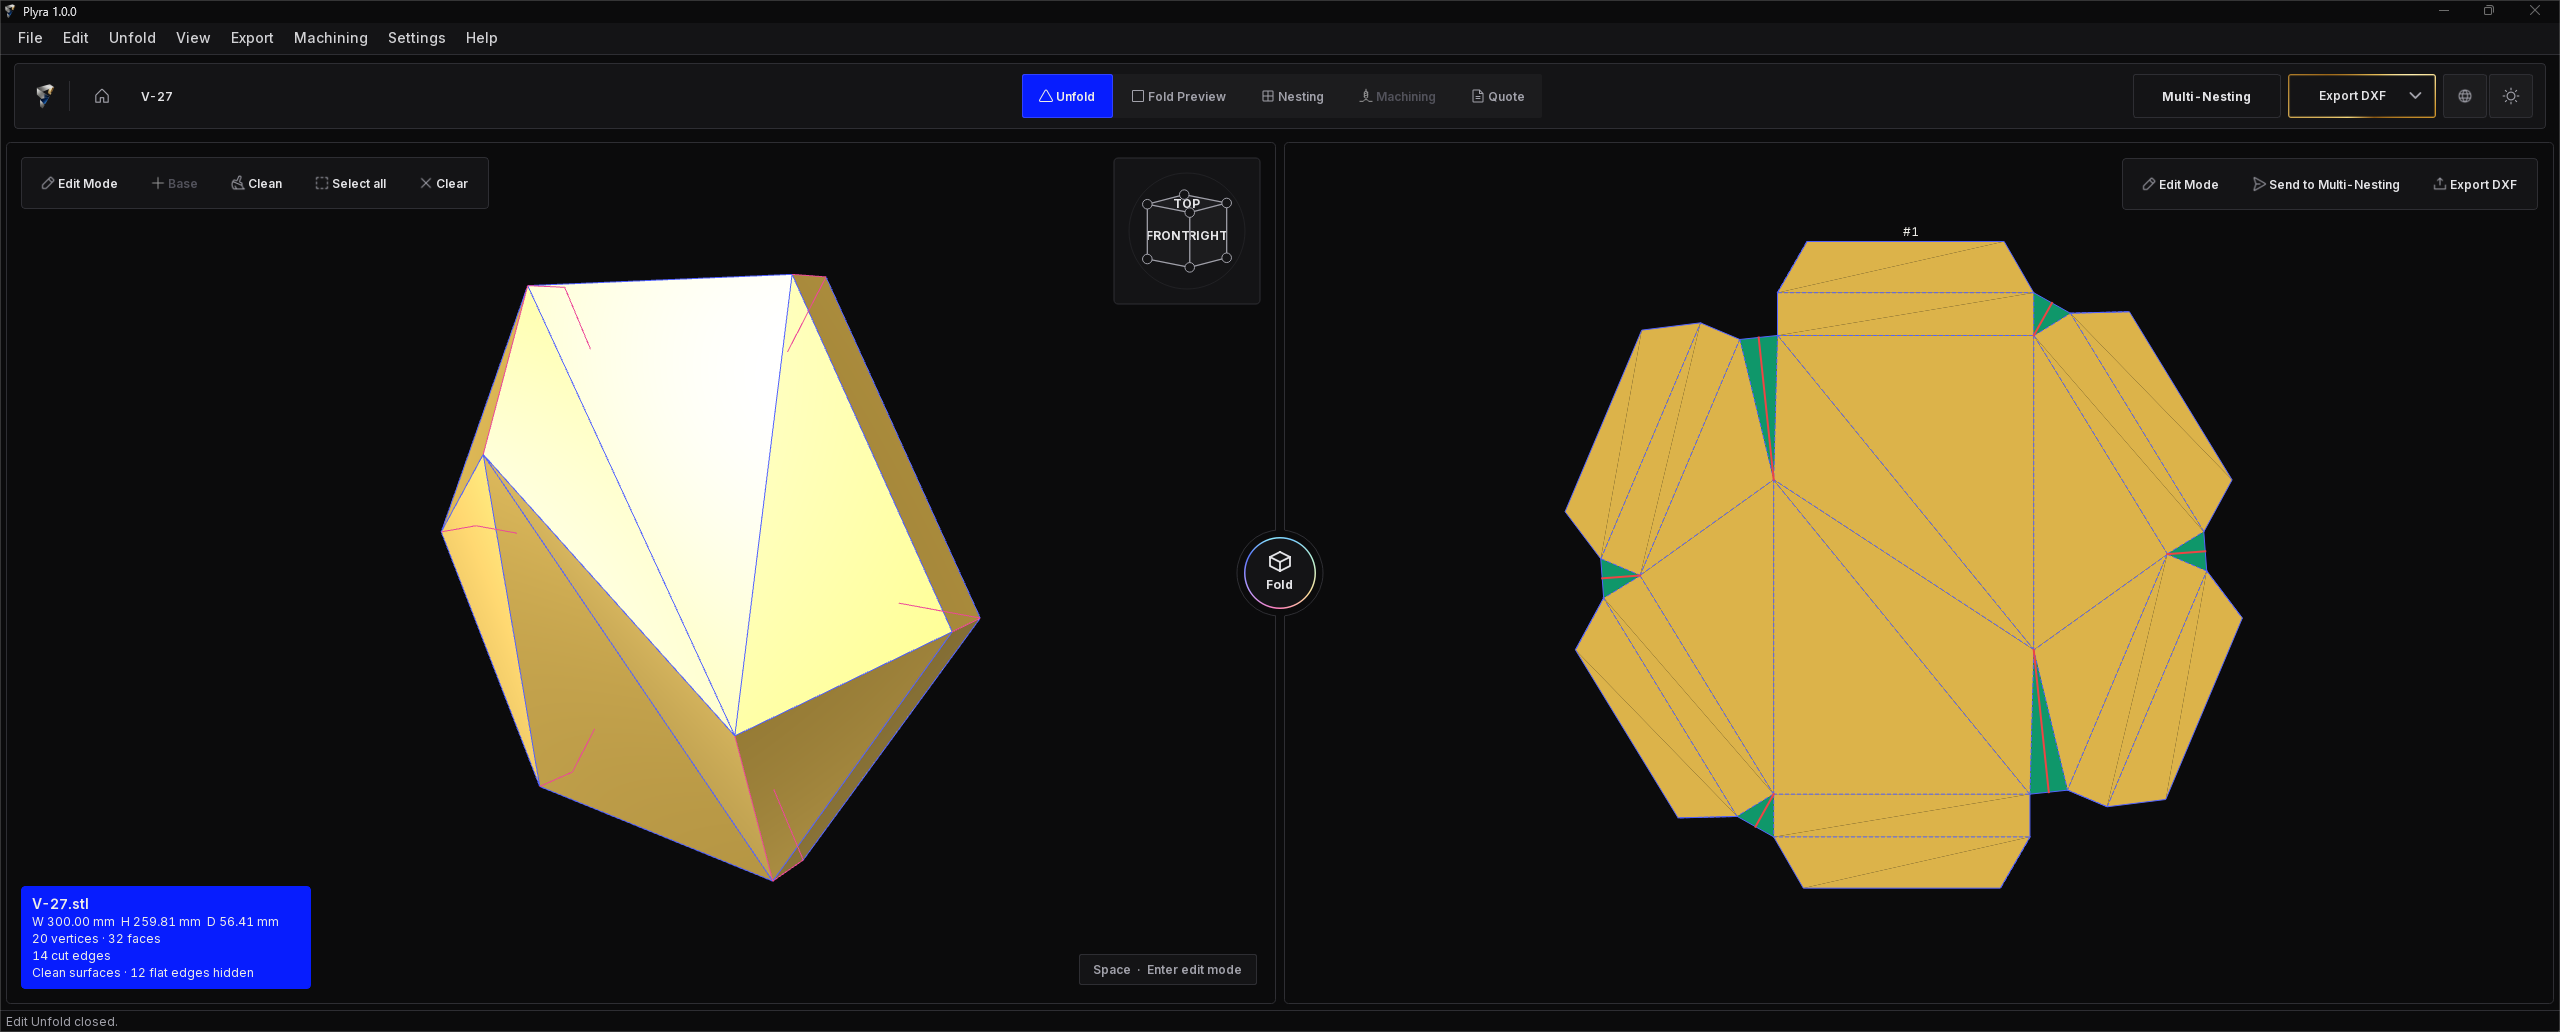Click the Export DXF header button
Image resolution: width=2560 pixels, height=1032 pixels.
coord(2352,96)
